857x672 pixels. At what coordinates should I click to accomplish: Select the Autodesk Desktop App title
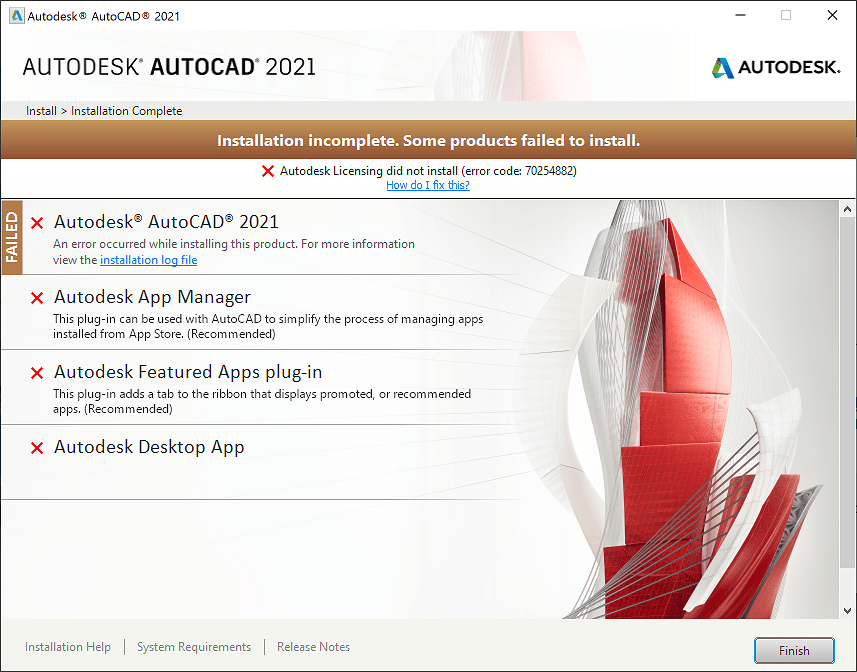point(149,447)
